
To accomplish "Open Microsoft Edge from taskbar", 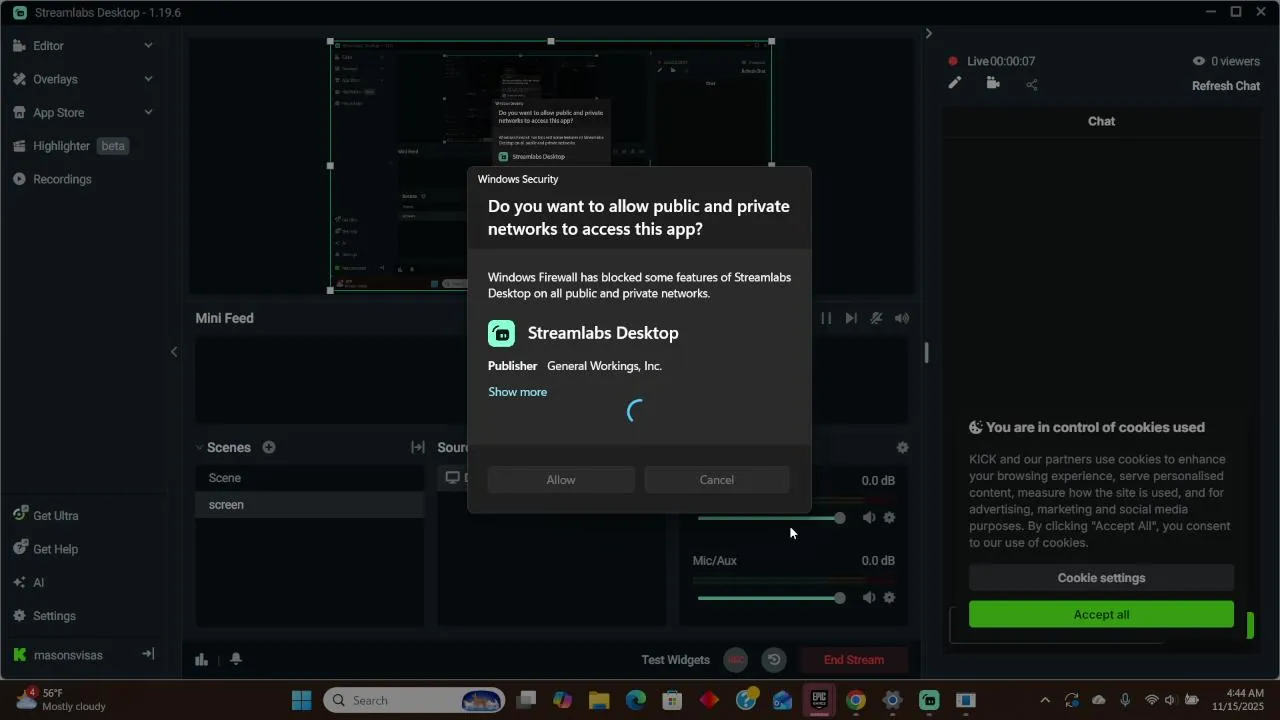I will (x=636, y=700).
